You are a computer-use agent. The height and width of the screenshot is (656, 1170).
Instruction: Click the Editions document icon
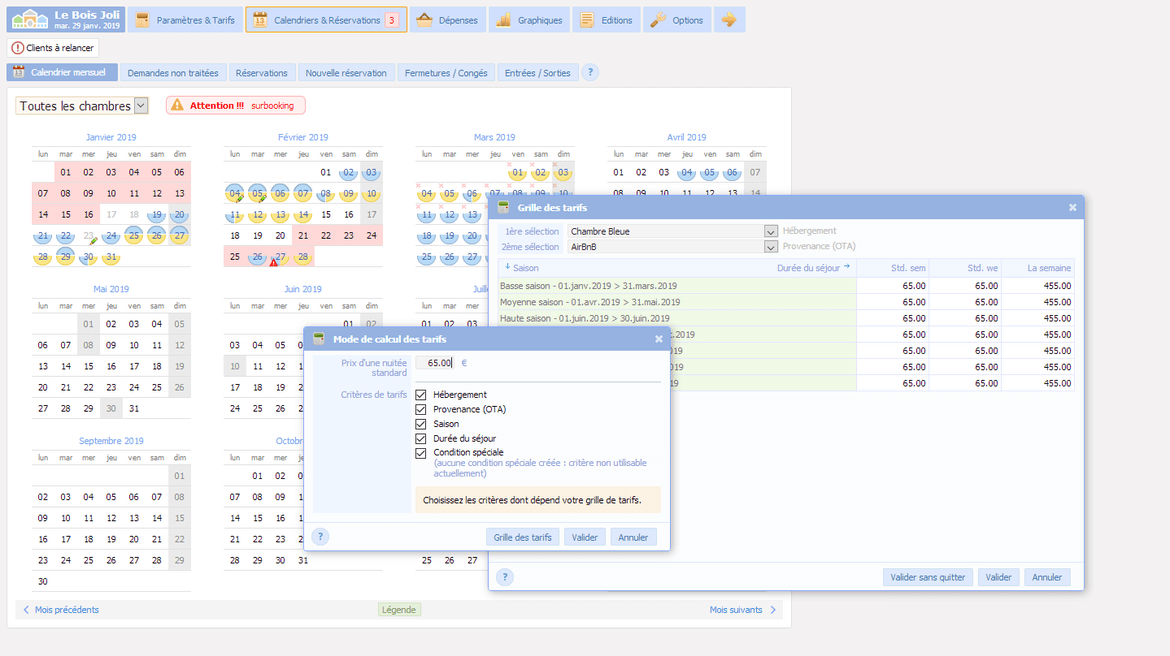point(587,20)
